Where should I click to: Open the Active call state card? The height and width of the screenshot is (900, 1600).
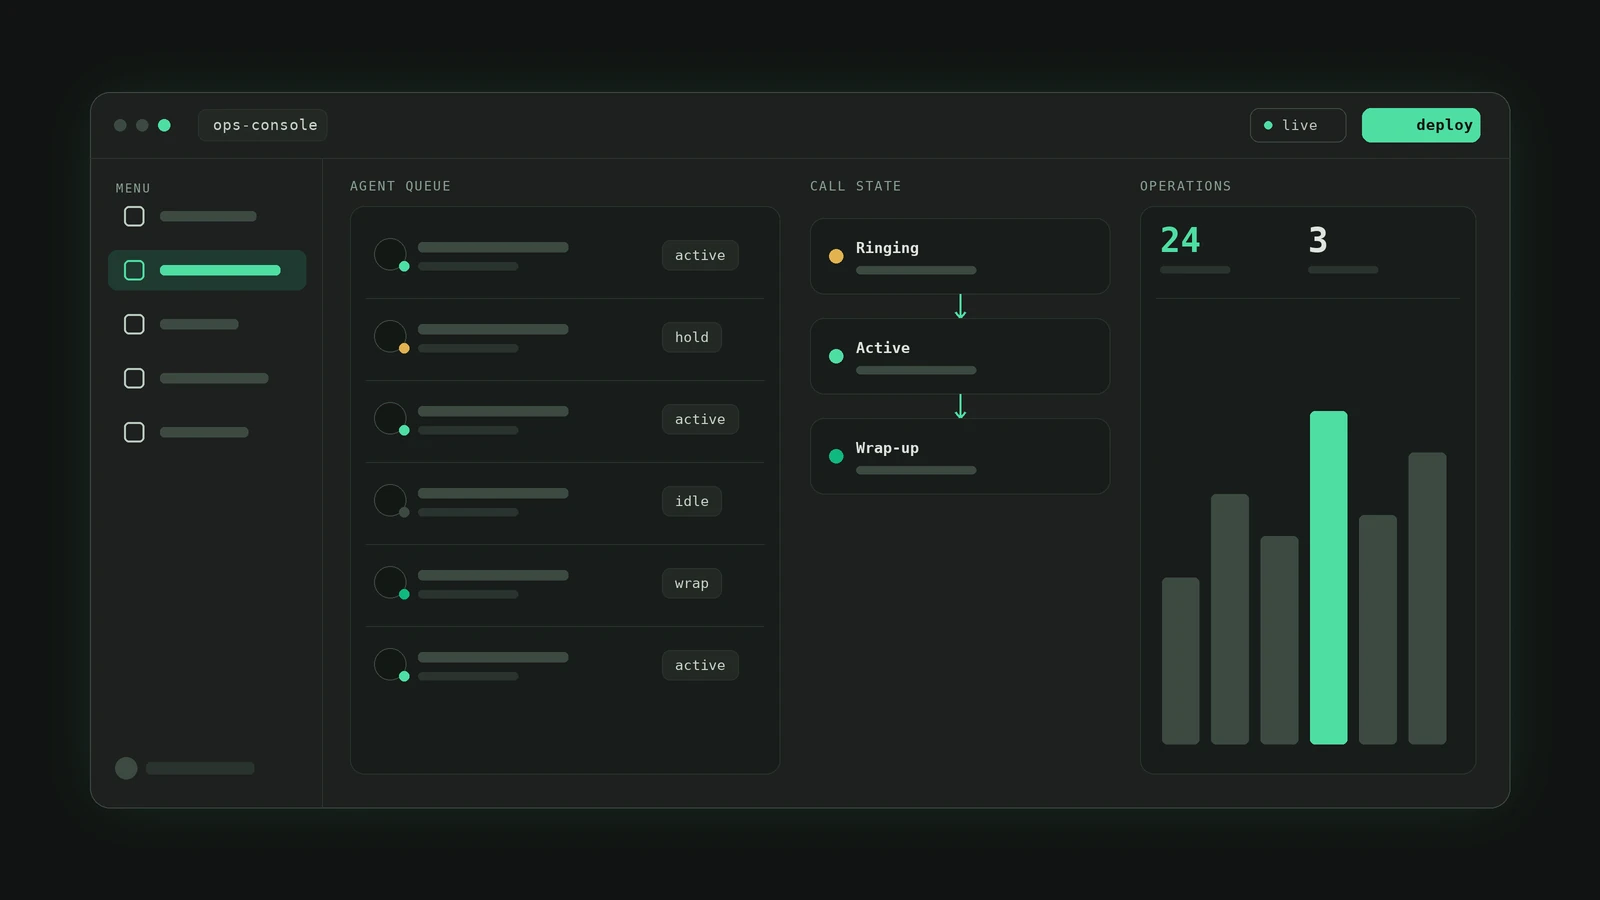(x=960, y=356)
